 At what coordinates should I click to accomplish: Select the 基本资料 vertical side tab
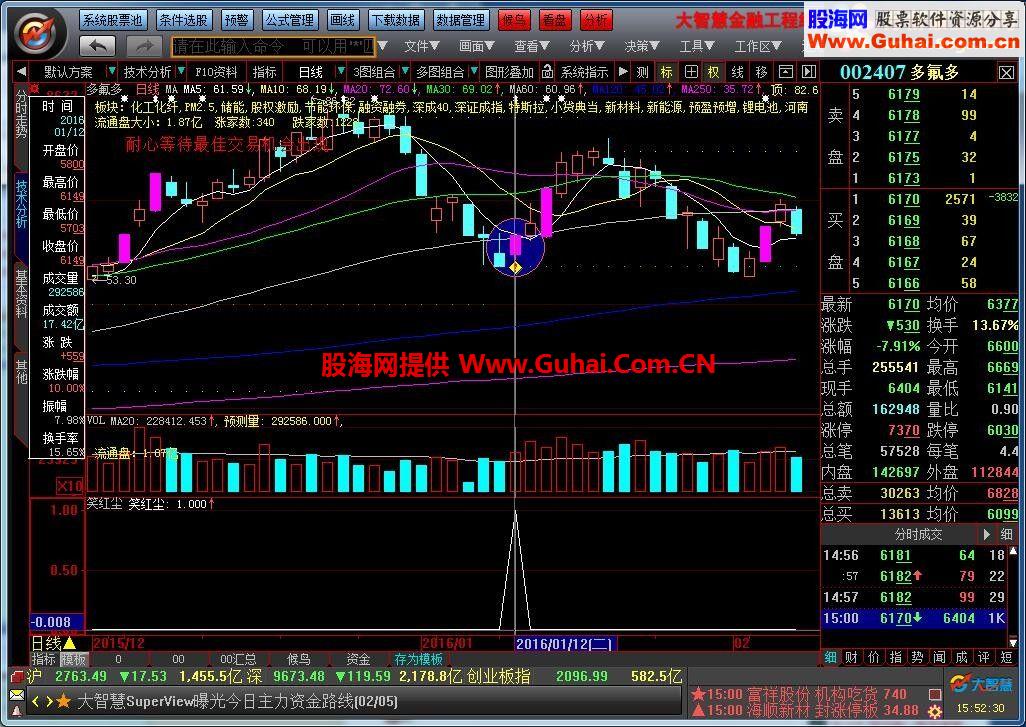pos(22,293)
